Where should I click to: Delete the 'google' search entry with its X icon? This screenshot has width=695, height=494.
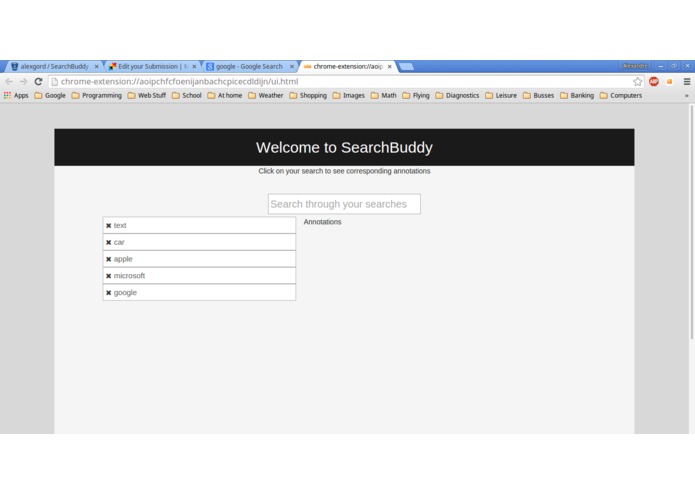coord(109,293)
